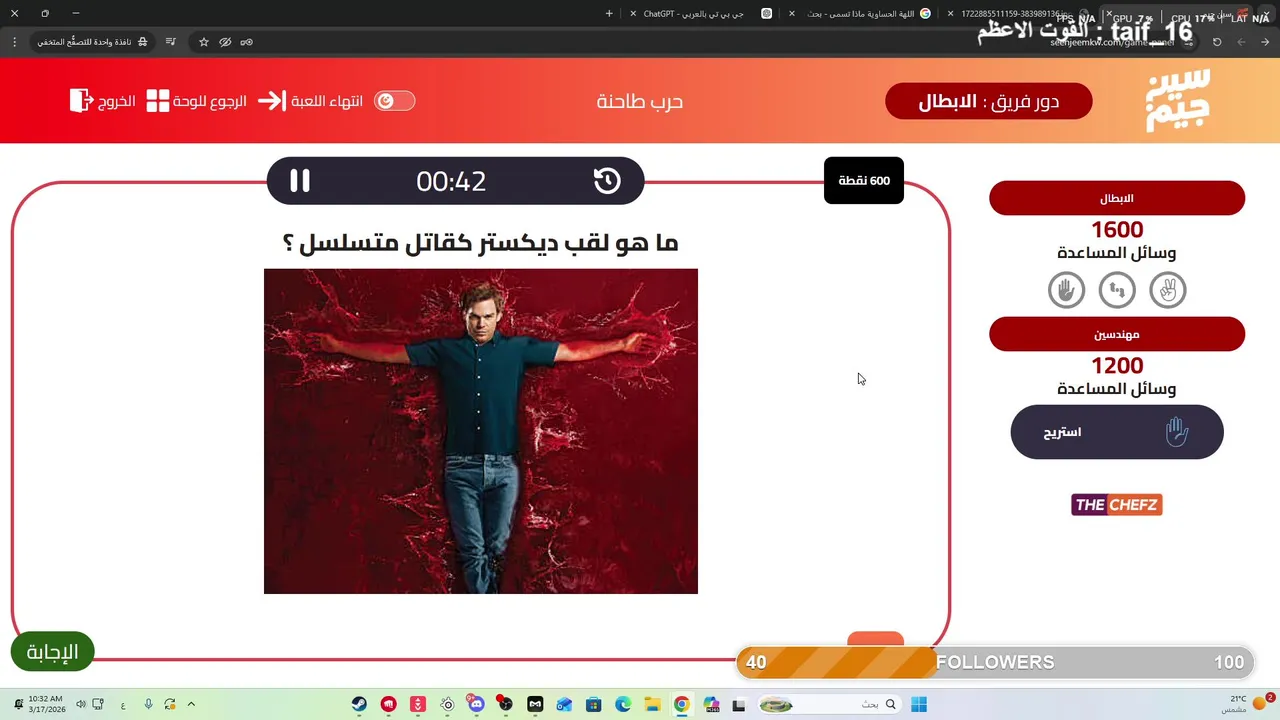1280x720 pixels.
Task: Click the مهندسين score 1200
Action: (1117, 366)
